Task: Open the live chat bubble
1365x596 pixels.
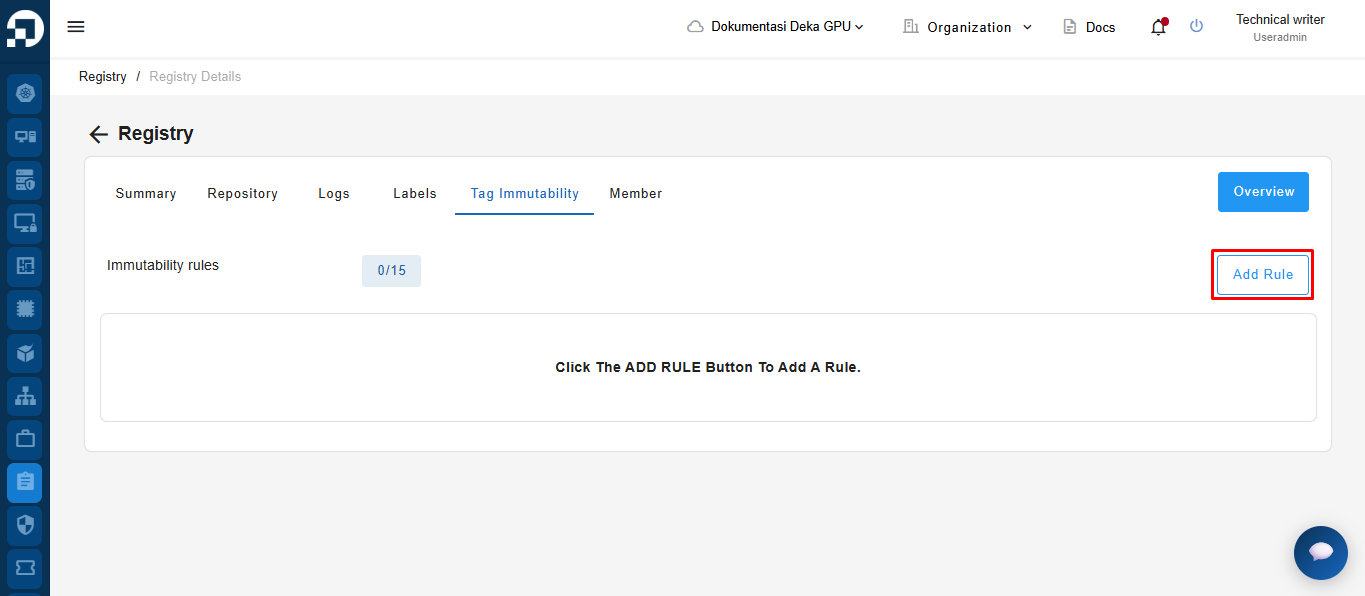Action: point(1320,552)
